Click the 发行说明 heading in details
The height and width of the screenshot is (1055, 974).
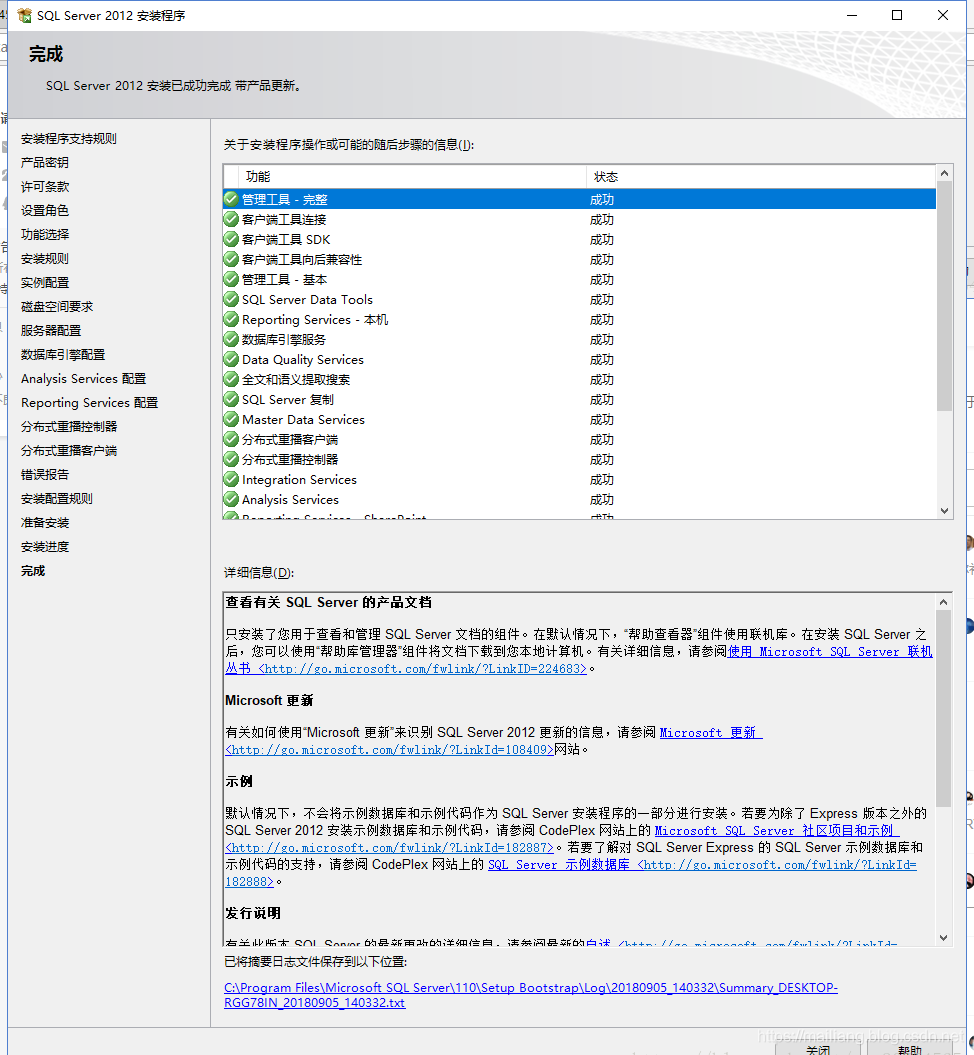pos(253,913)
